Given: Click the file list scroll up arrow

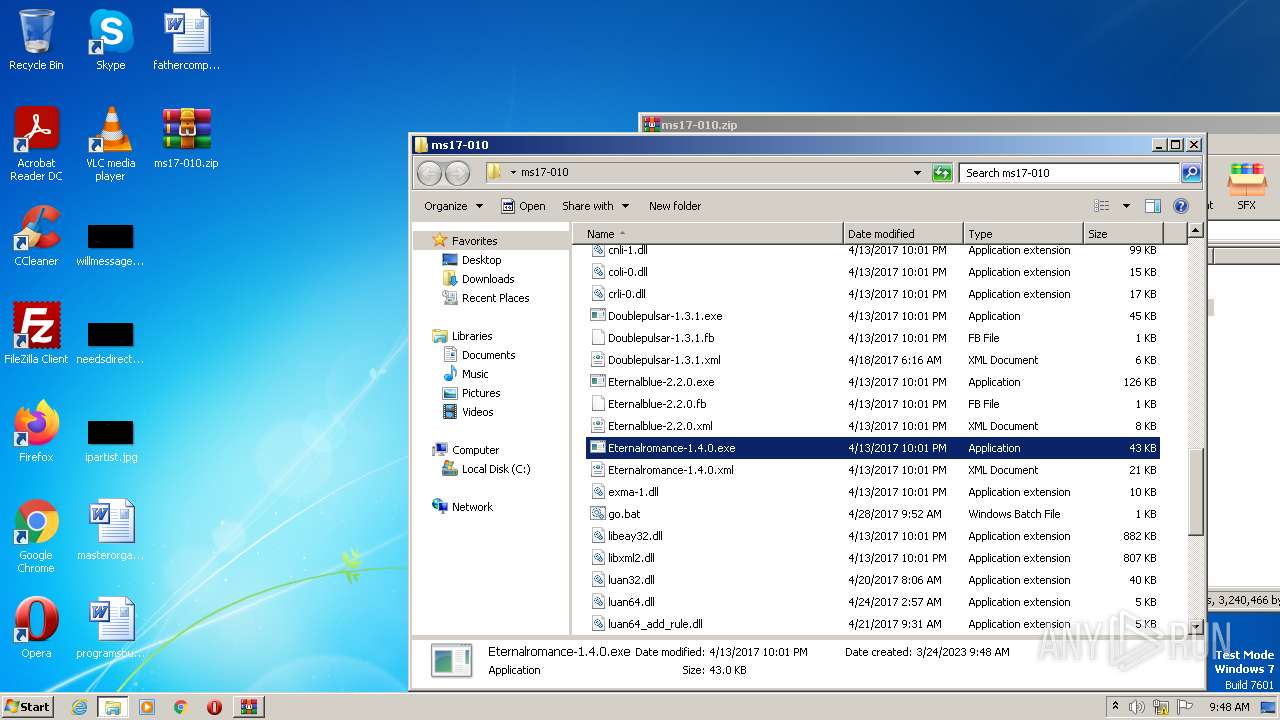Looking at the screenshot, I should [1195, 232].
